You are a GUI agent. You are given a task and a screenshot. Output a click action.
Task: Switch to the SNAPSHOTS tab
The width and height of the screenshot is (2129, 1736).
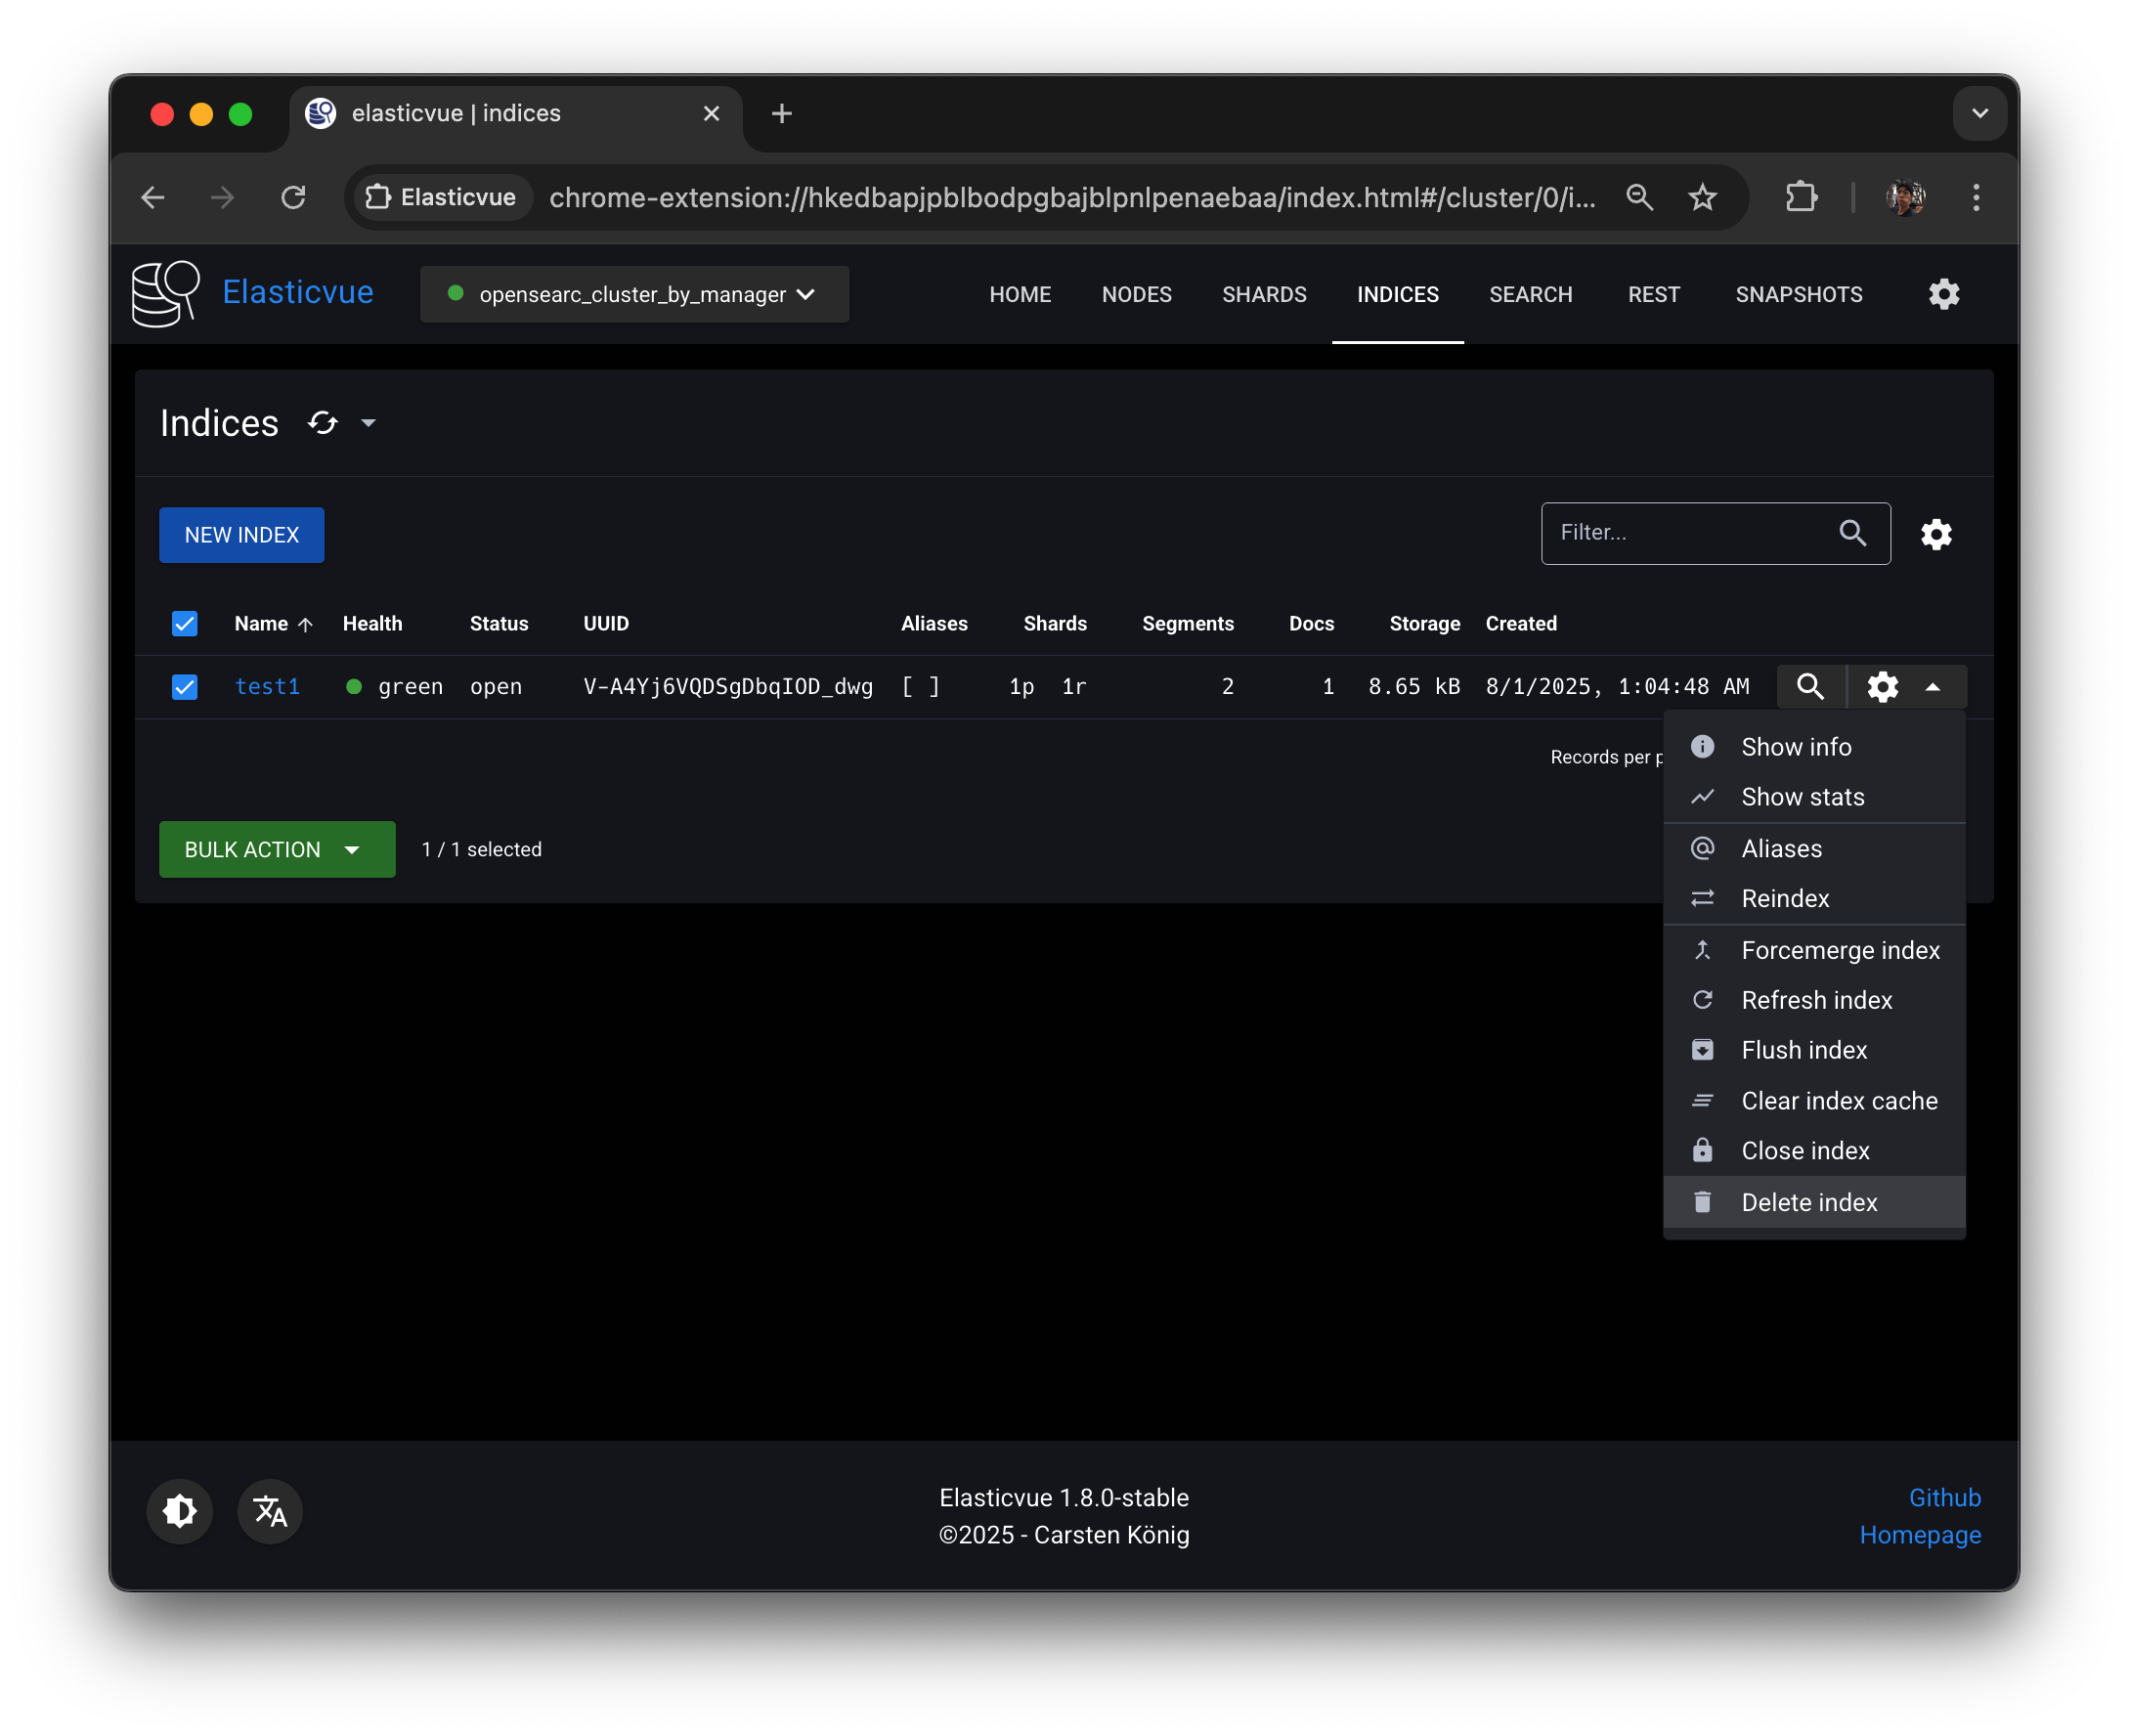(x=1798, y=294)
